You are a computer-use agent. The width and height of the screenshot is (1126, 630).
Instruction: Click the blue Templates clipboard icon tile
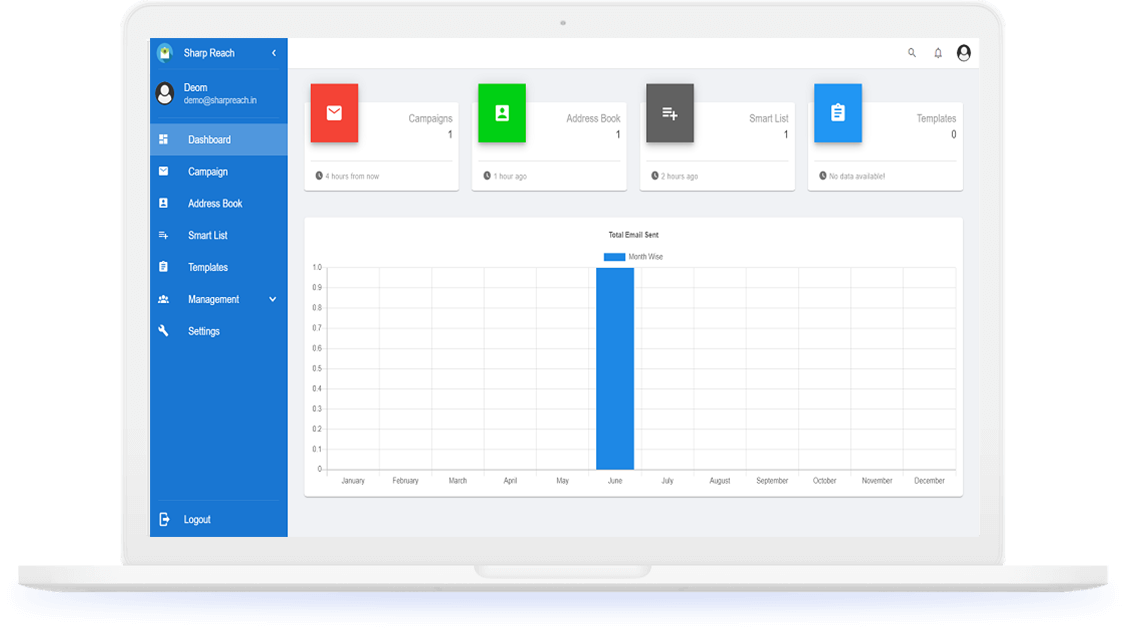click(x=838, y=113)
